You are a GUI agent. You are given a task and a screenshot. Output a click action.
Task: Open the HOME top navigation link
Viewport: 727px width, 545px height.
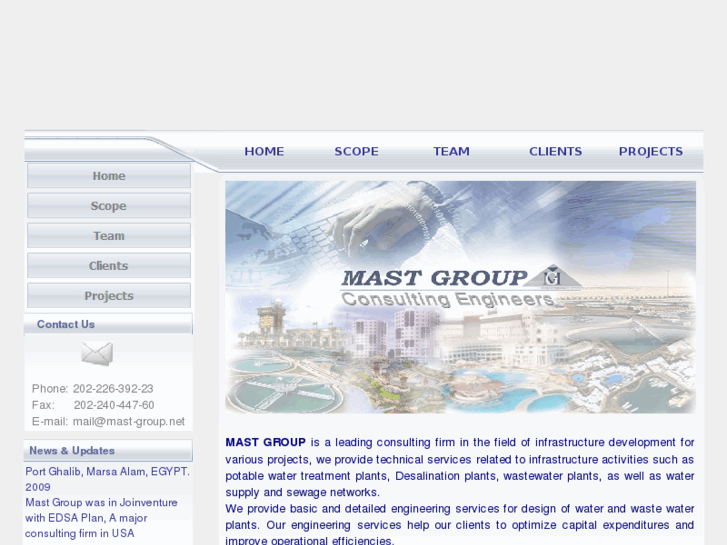pos(264,152)
